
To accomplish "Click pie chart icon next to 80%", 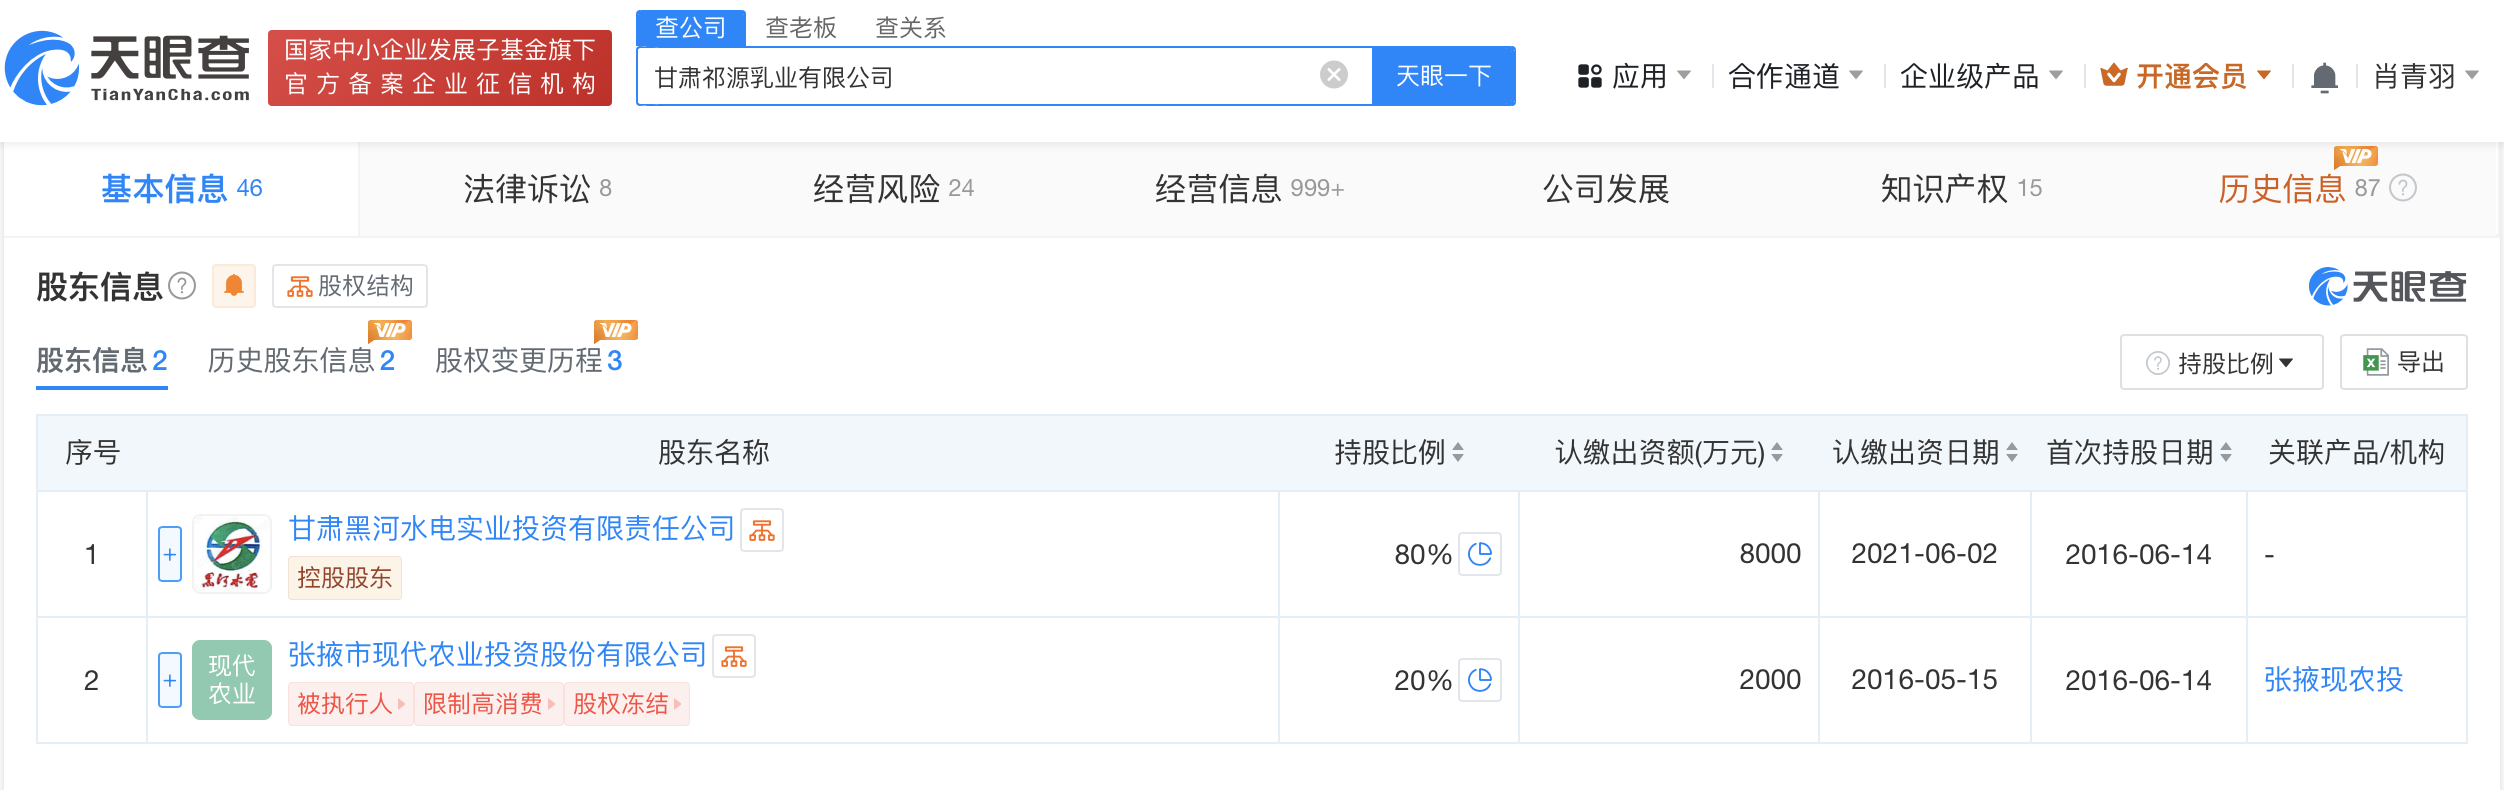I will pyautogui.click(x=1480, y=554).
